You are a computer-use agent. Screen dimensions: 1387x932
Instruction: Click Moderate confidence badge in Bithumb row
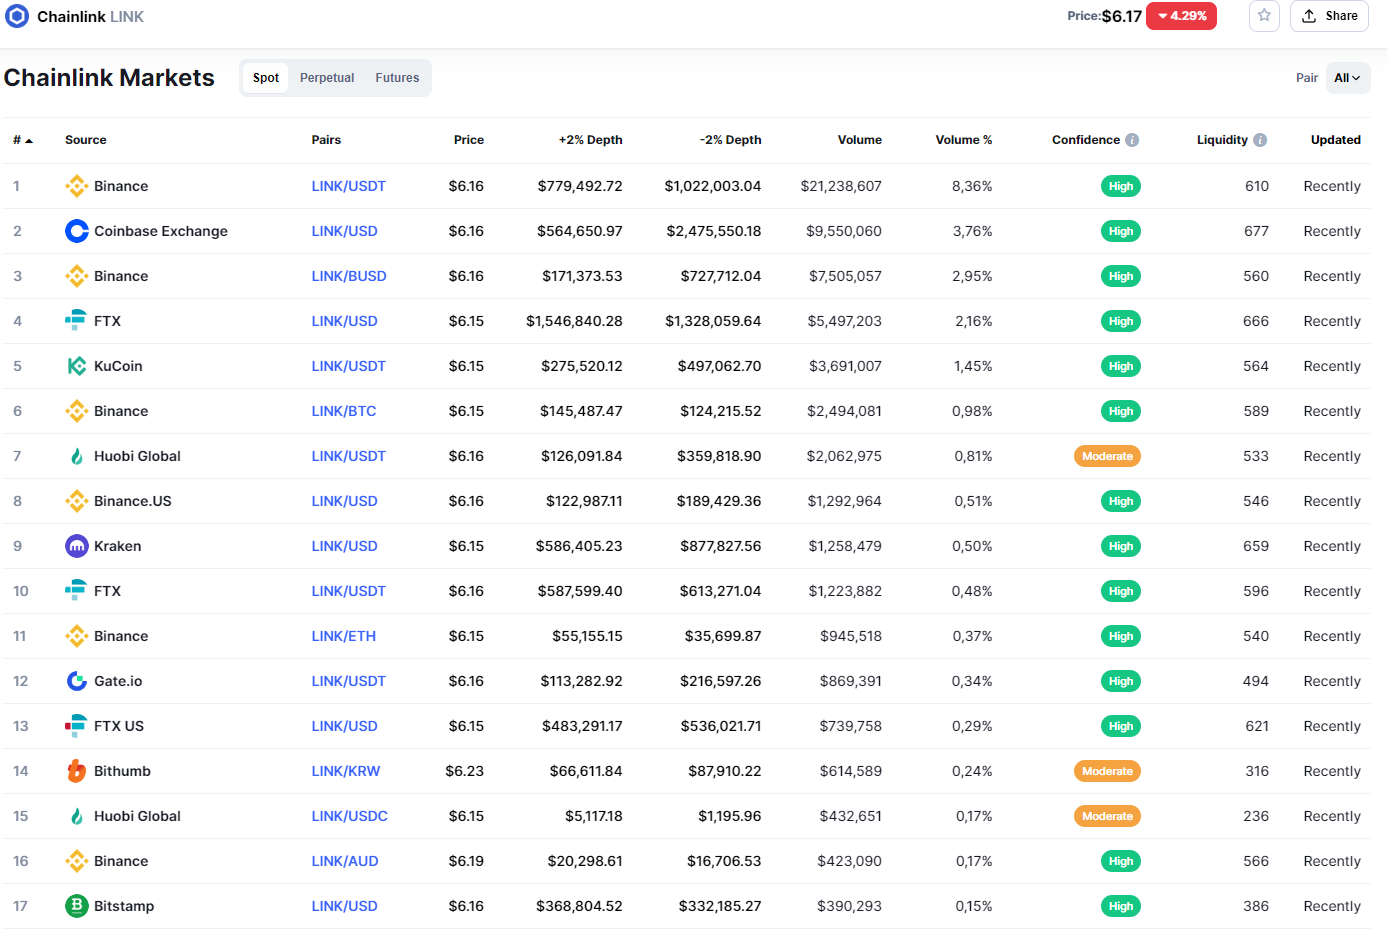tap(1108, 771)
